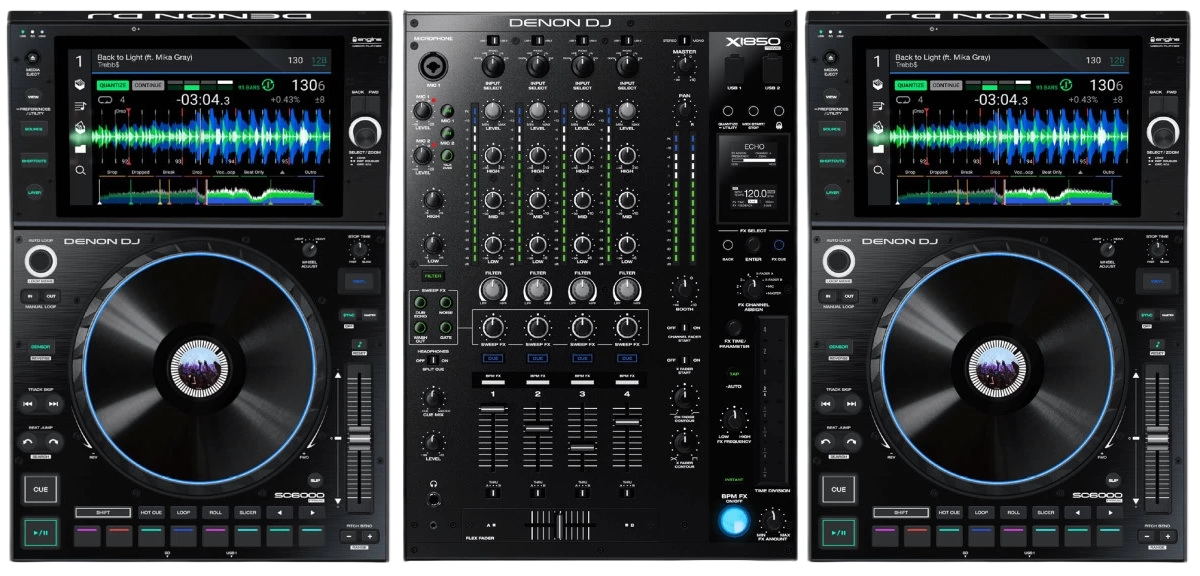1200x576 pixels.
Task: Toggle the VINYL button on right deck
Action: (1156, 282)
